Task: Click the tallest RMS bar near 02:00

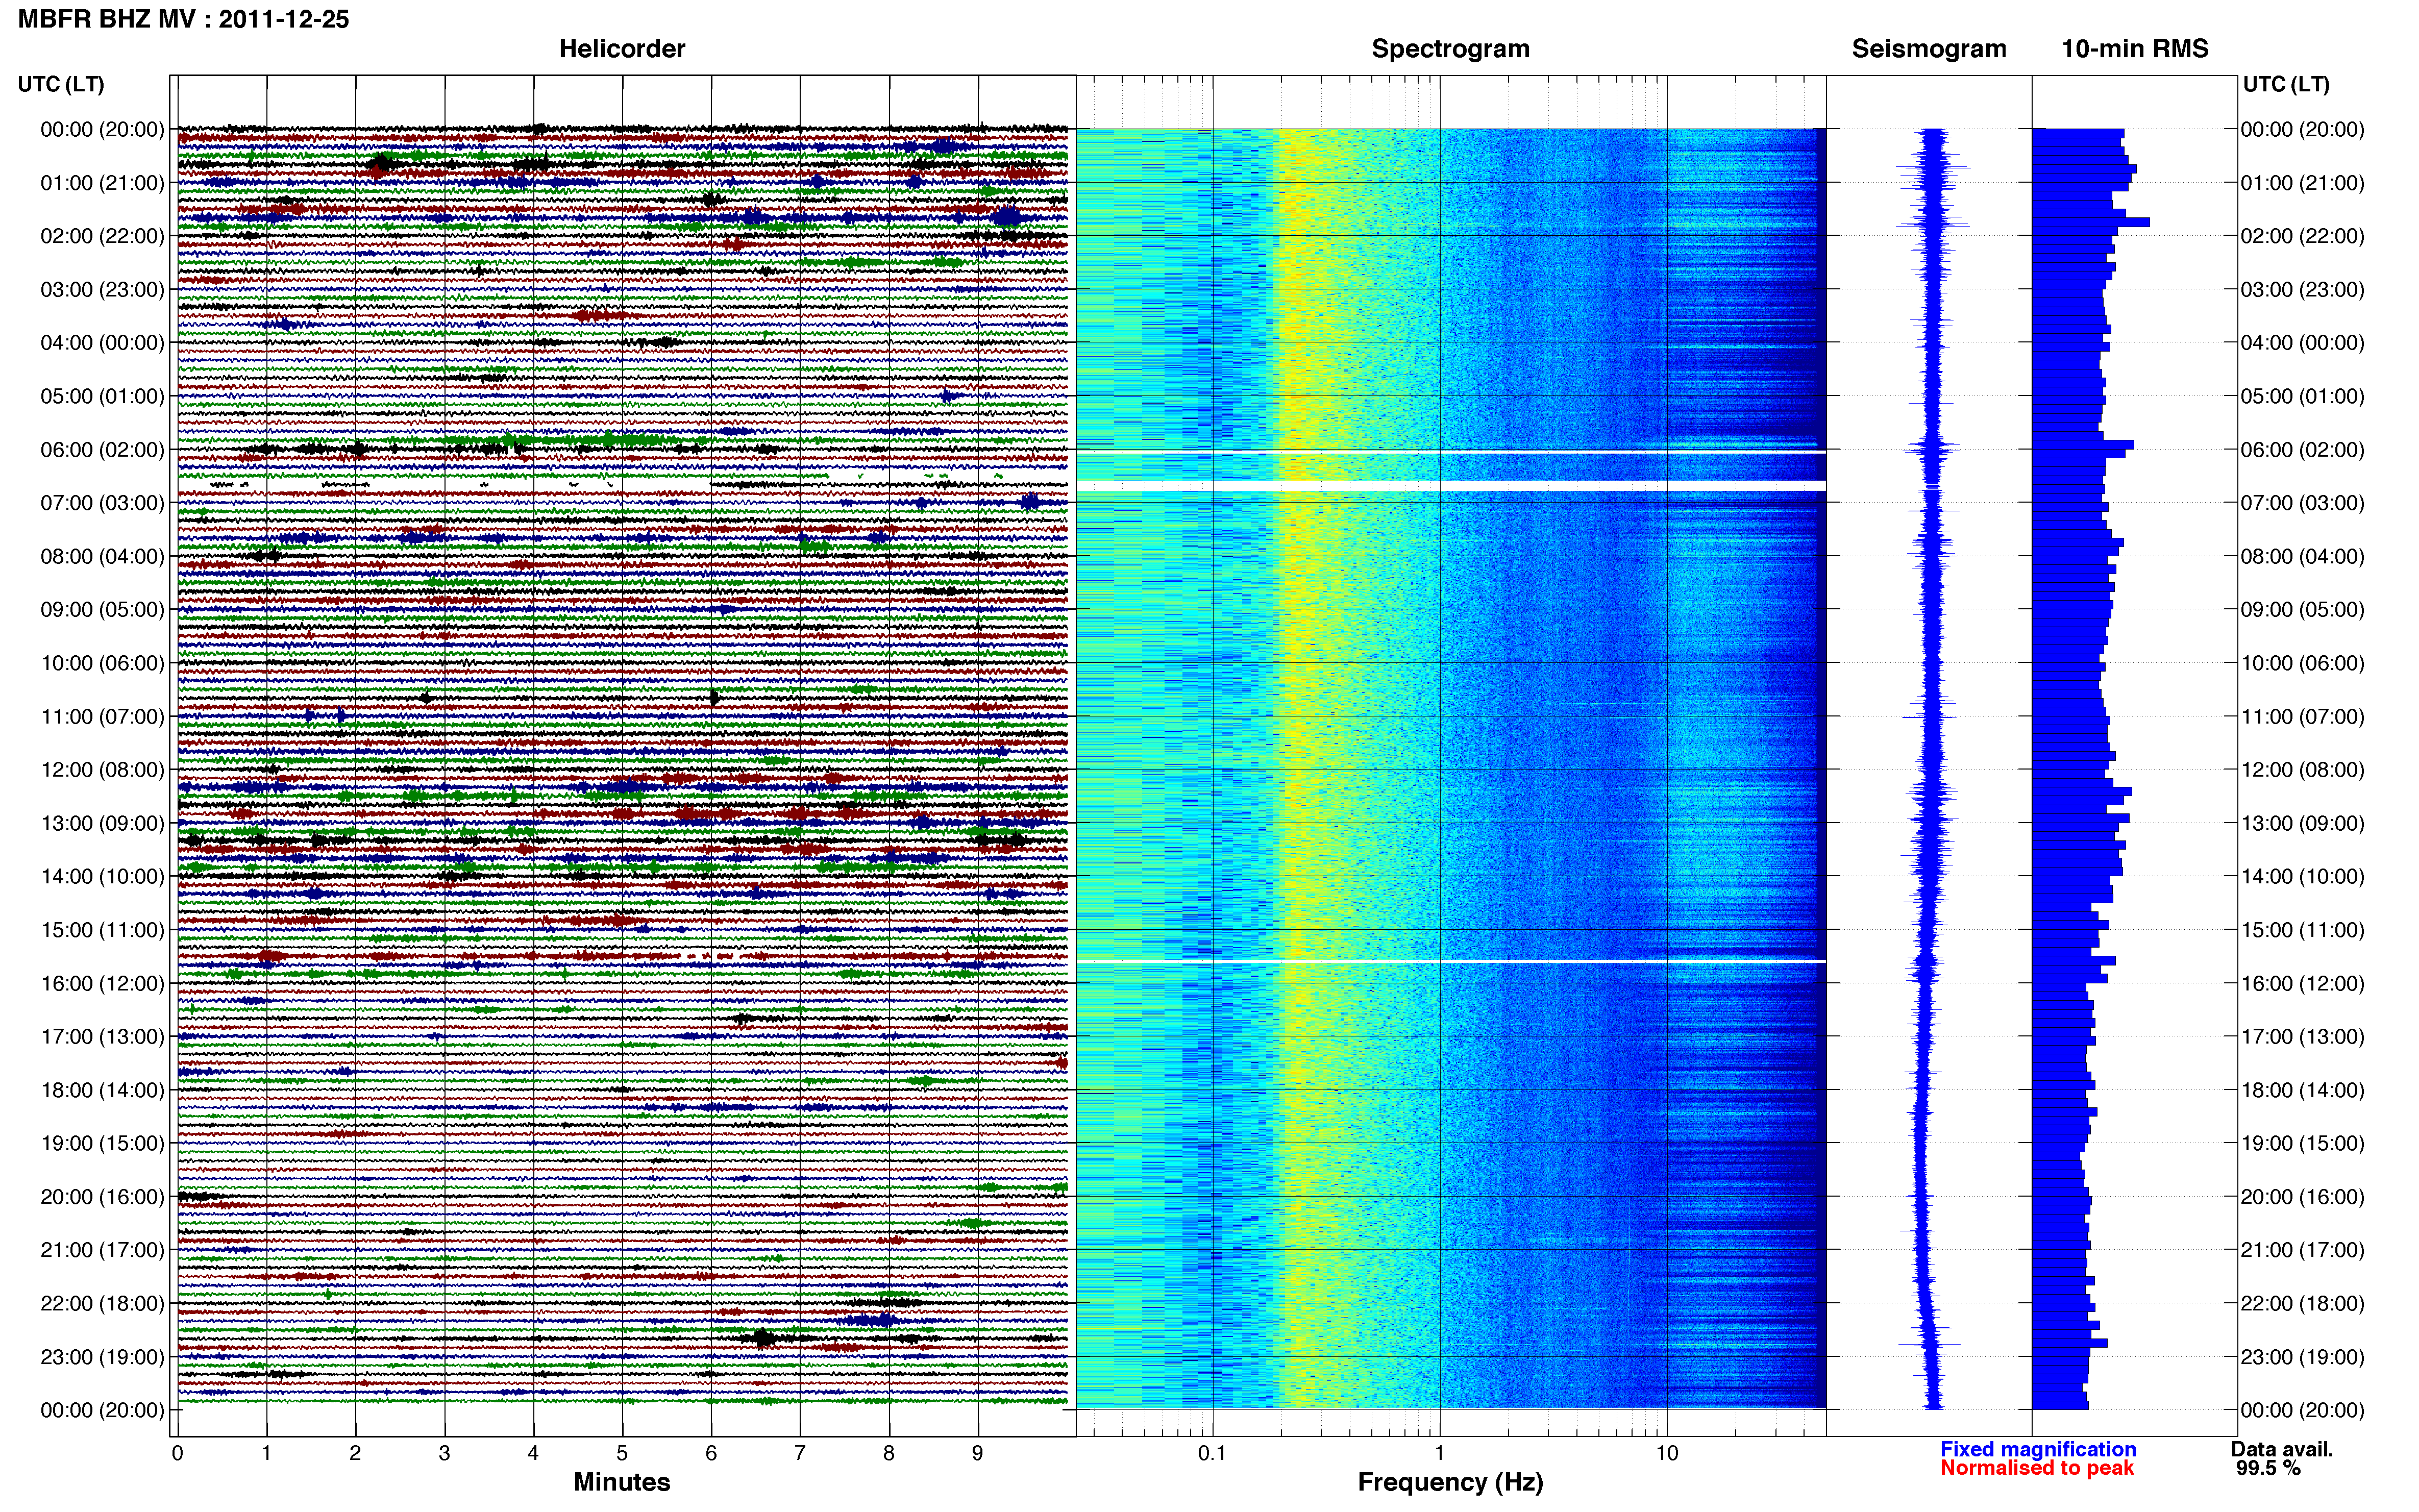Action: click(2090, 222)
